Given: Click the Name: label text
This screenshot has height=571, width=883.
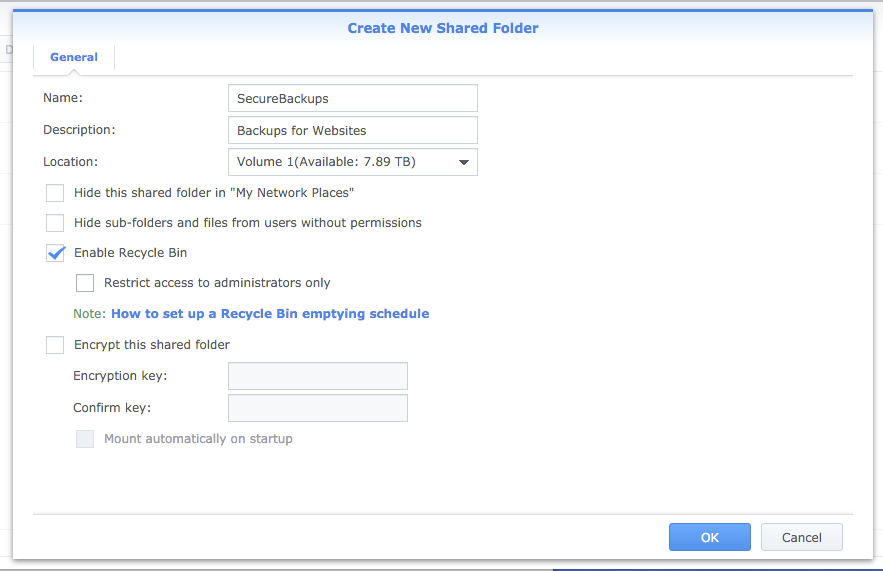Looking at the screenshot, I should pyautogui.click(x=62, y=98).
